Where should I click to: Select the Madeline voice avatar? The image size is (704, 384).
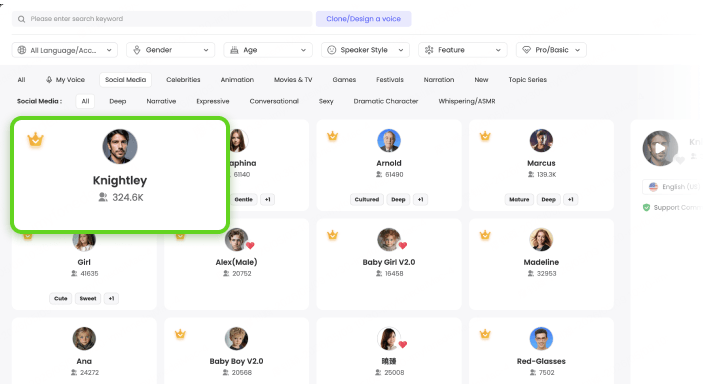pyautogui.click(x=541, y=240)
